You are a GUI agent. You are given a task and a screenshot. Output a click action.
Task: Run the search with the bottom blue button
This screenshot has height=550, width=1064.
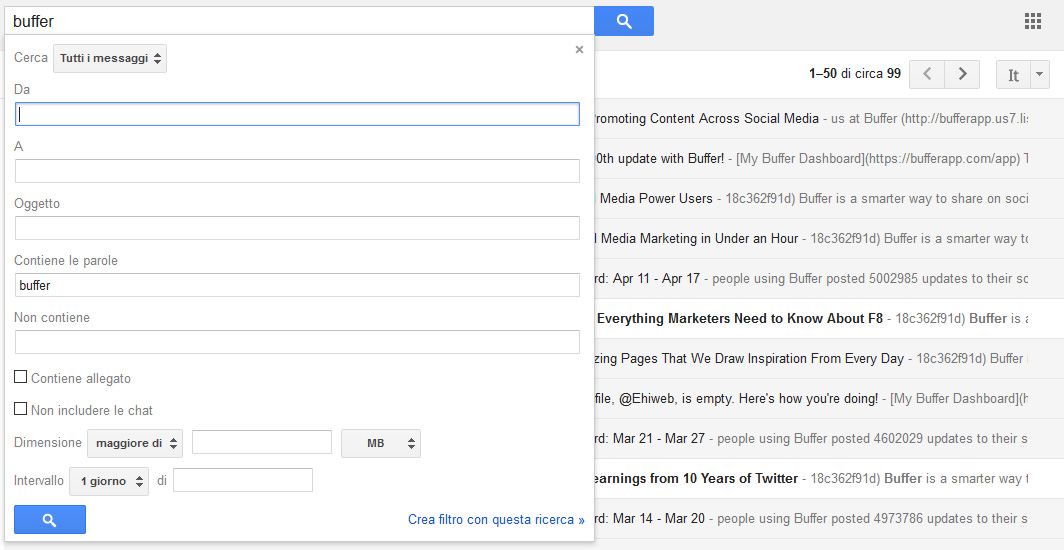[50, 519]
